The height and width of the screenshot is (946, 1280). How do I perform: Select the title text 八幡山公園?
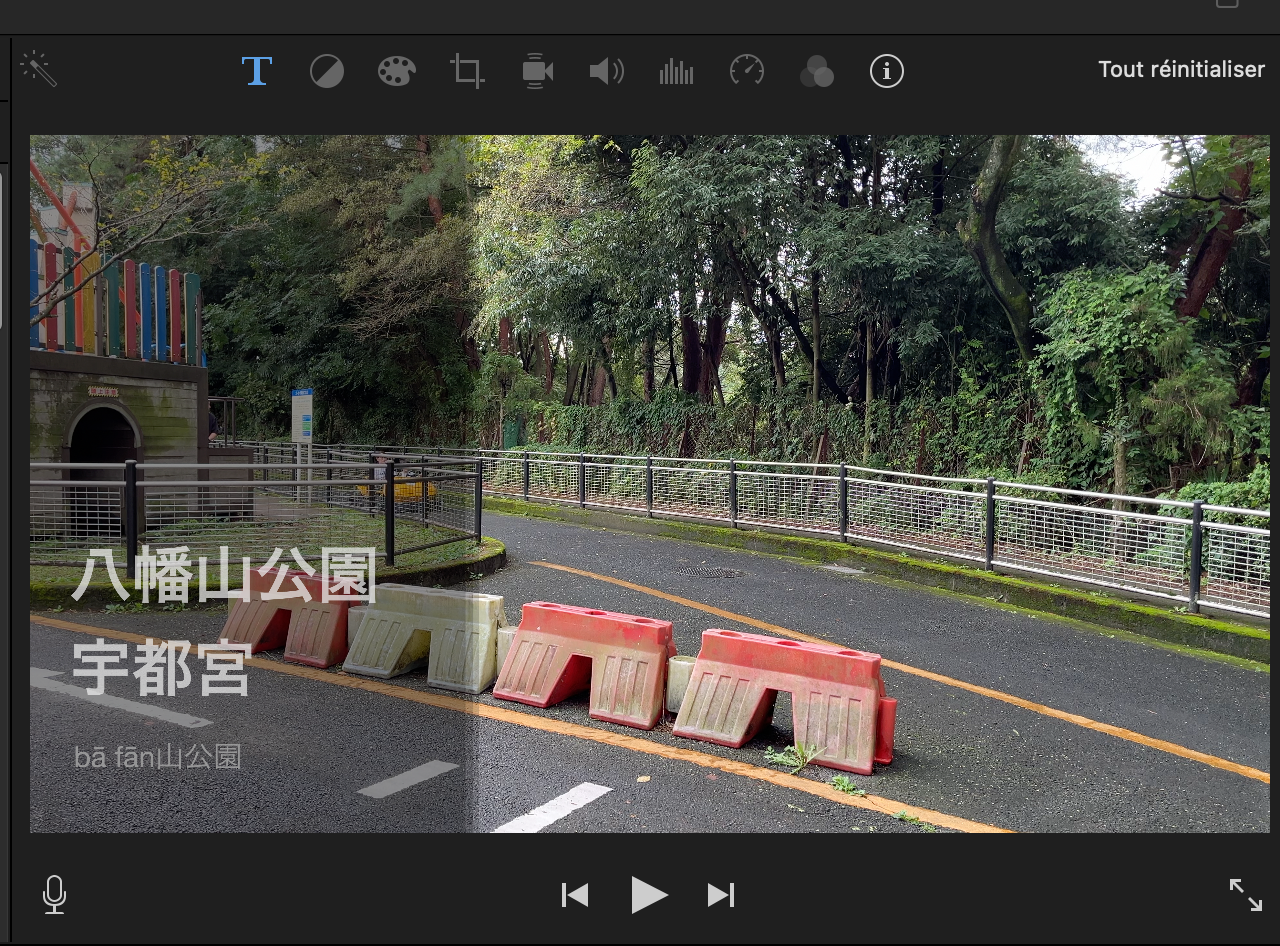[x=225, y=575]
